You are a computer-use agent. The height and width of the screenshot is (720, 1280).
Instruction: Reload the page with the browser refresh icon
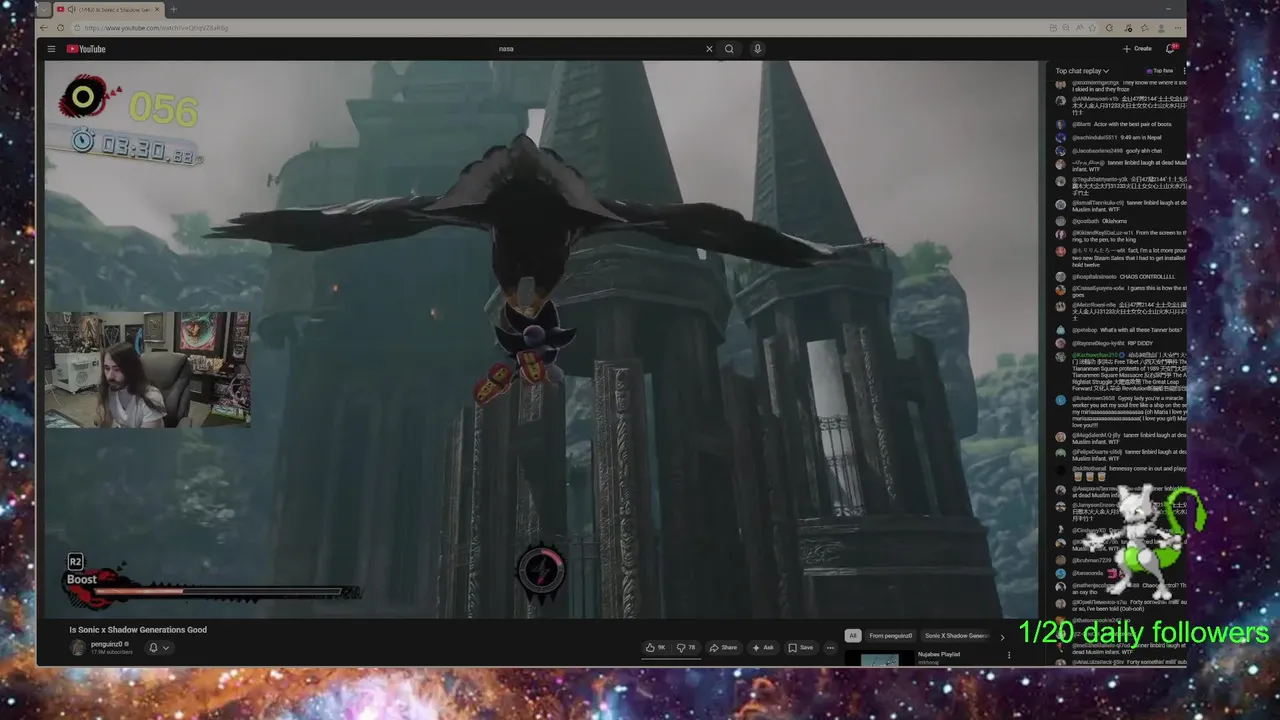pyautogui.click(x=60, y=28)
